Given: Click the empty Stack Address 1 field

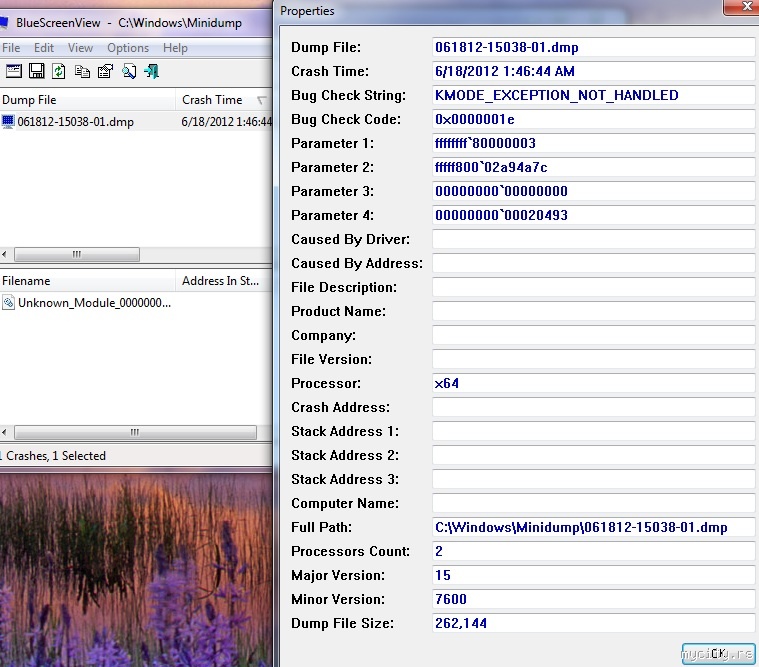Looking at the screenshot, I should (593, 431).
